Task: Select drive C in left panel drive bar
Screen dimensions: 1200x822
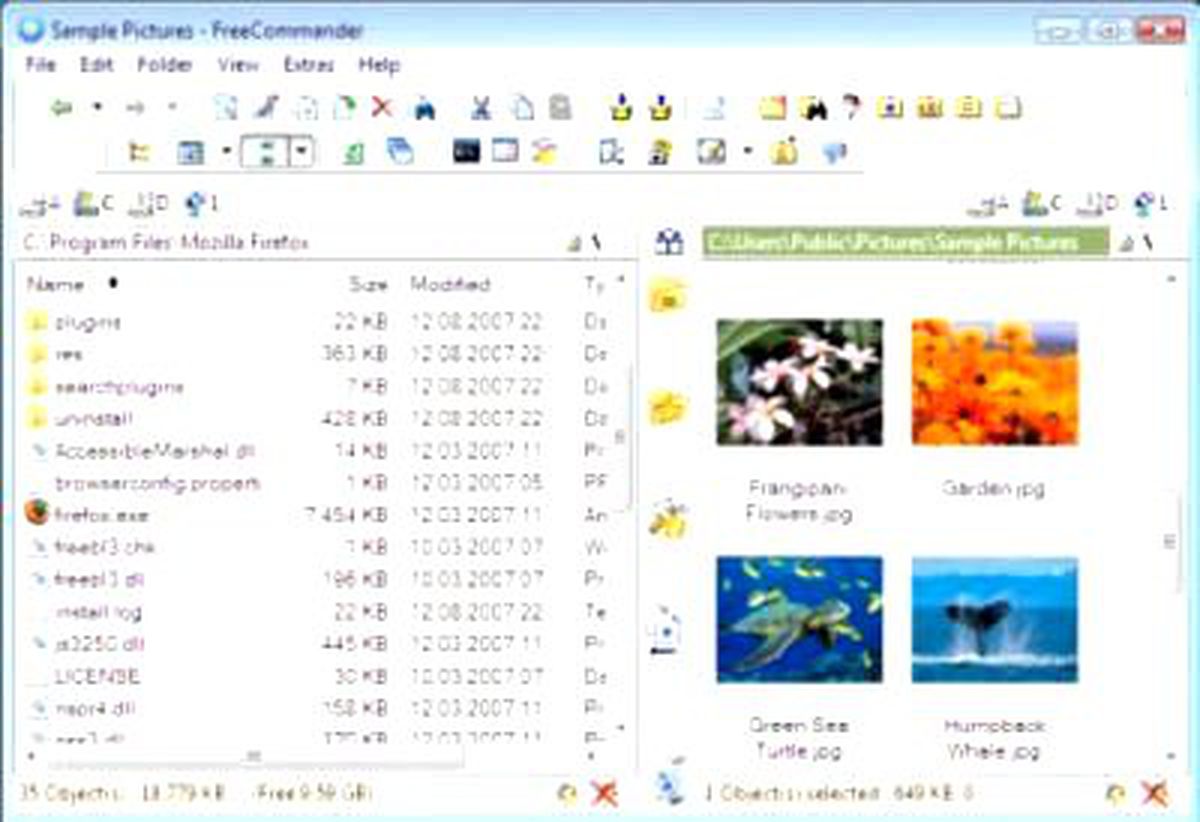Action: click(94, 204)
